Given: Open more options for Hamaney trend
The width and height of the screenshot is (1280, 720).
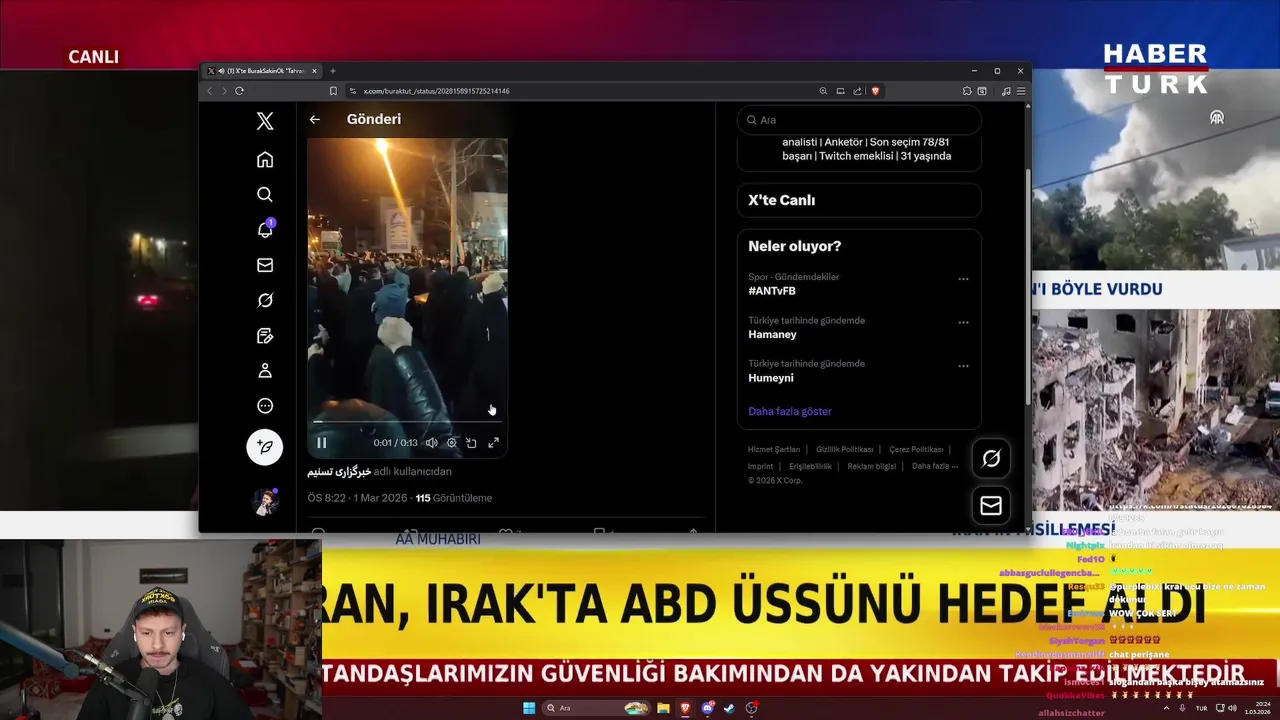Looking at the screenshot, I should (x=963, y=323).
